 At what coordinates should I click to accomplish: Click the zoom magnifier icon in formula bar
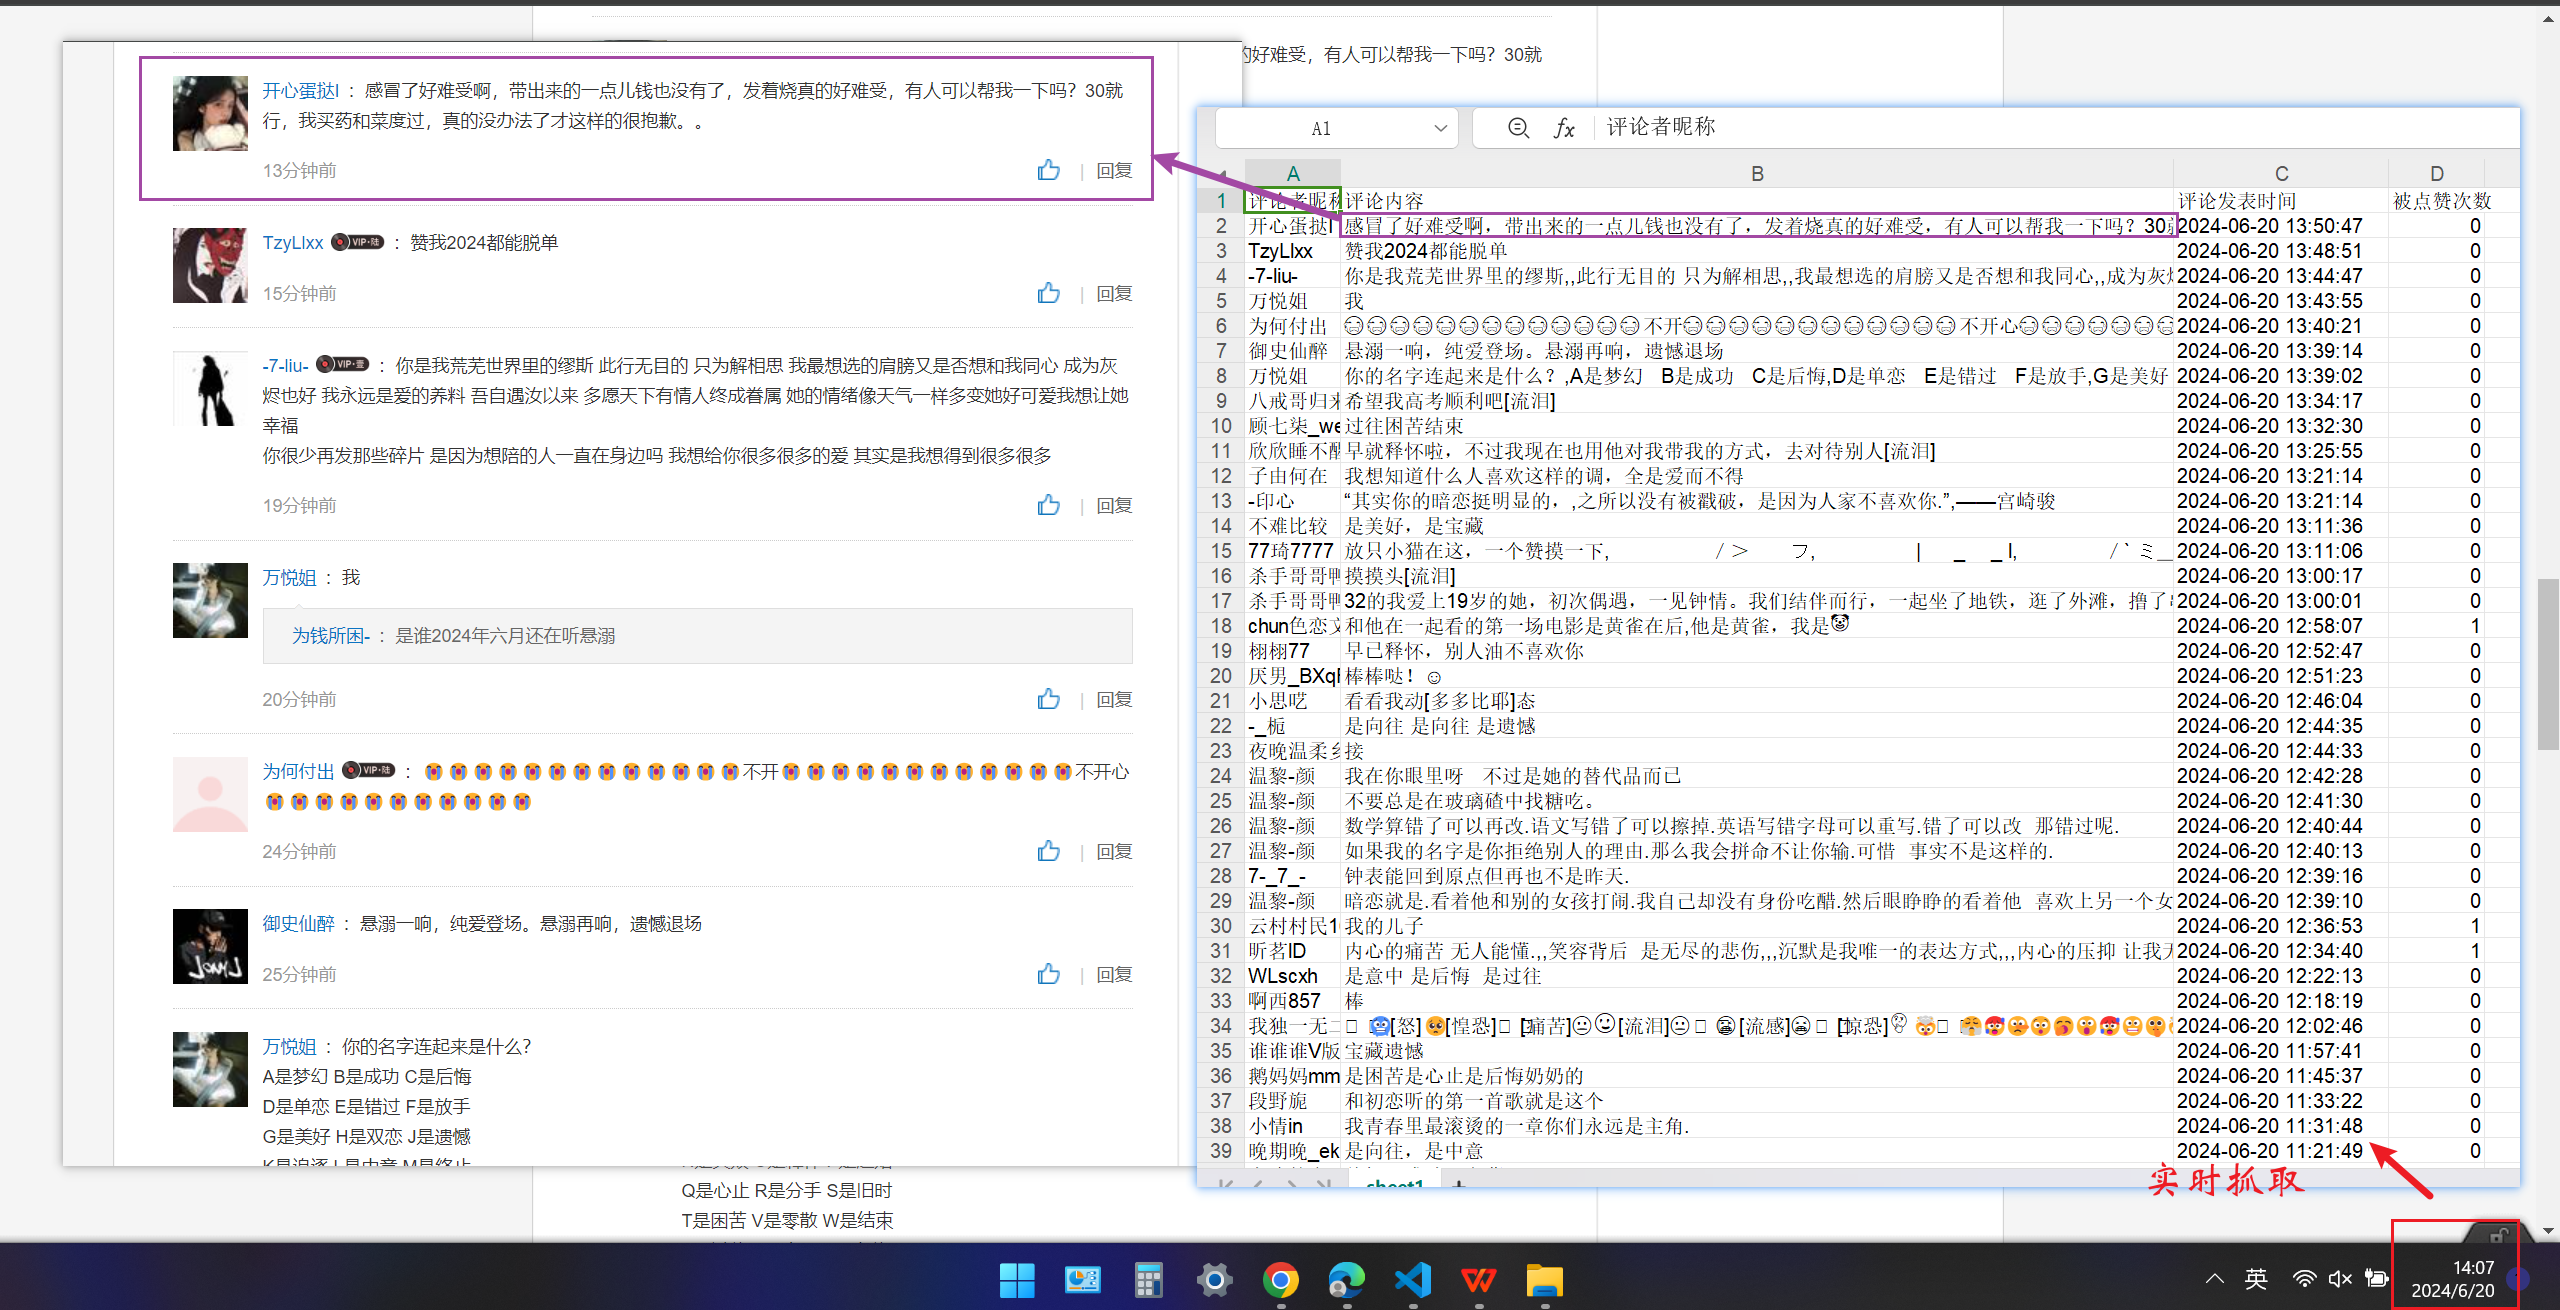(x=1518, y=128)
